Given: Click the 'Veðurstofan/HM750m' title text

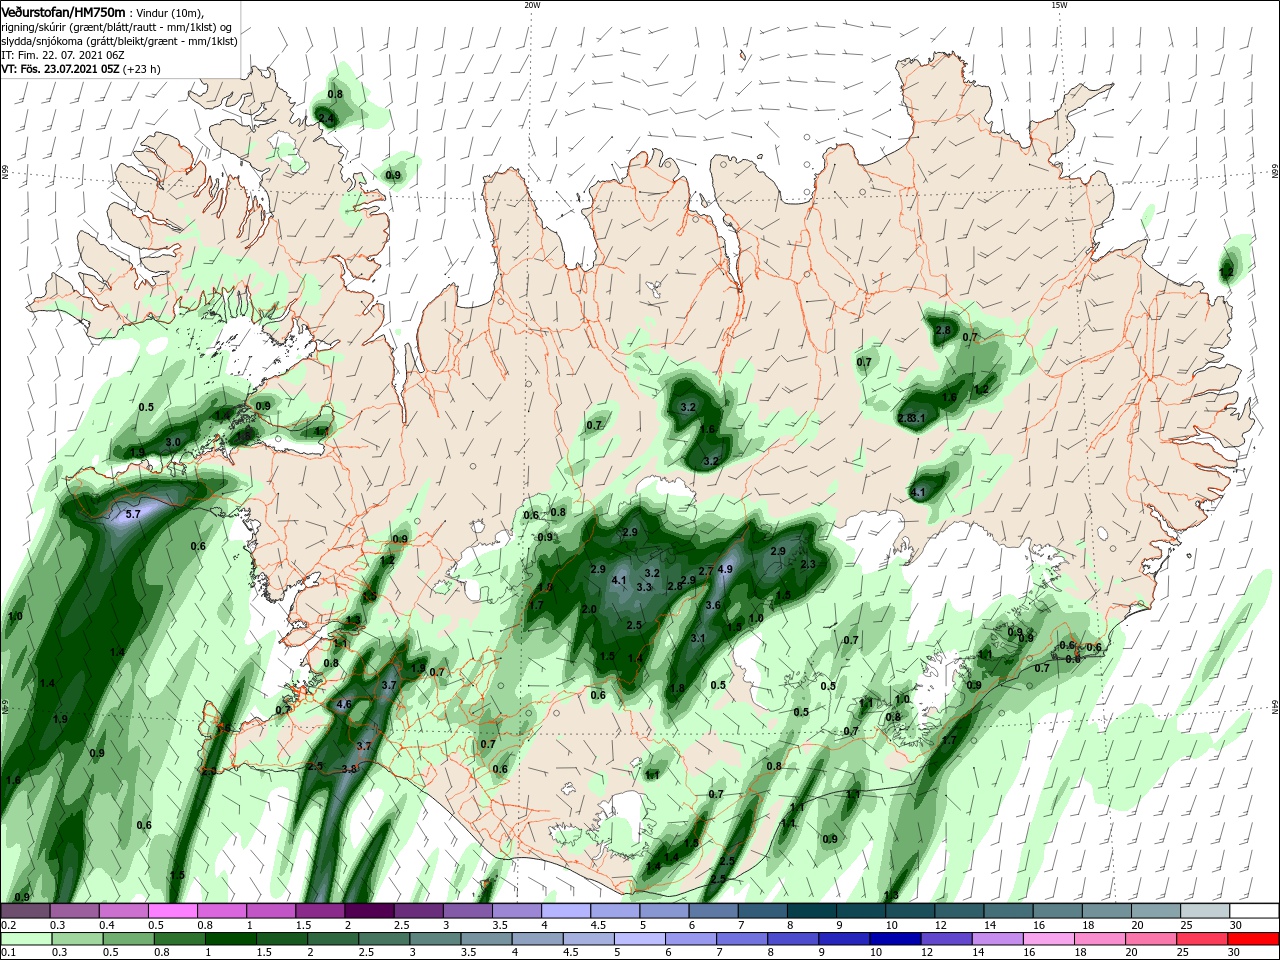Looking at the screenshot, I should (63, 12).
